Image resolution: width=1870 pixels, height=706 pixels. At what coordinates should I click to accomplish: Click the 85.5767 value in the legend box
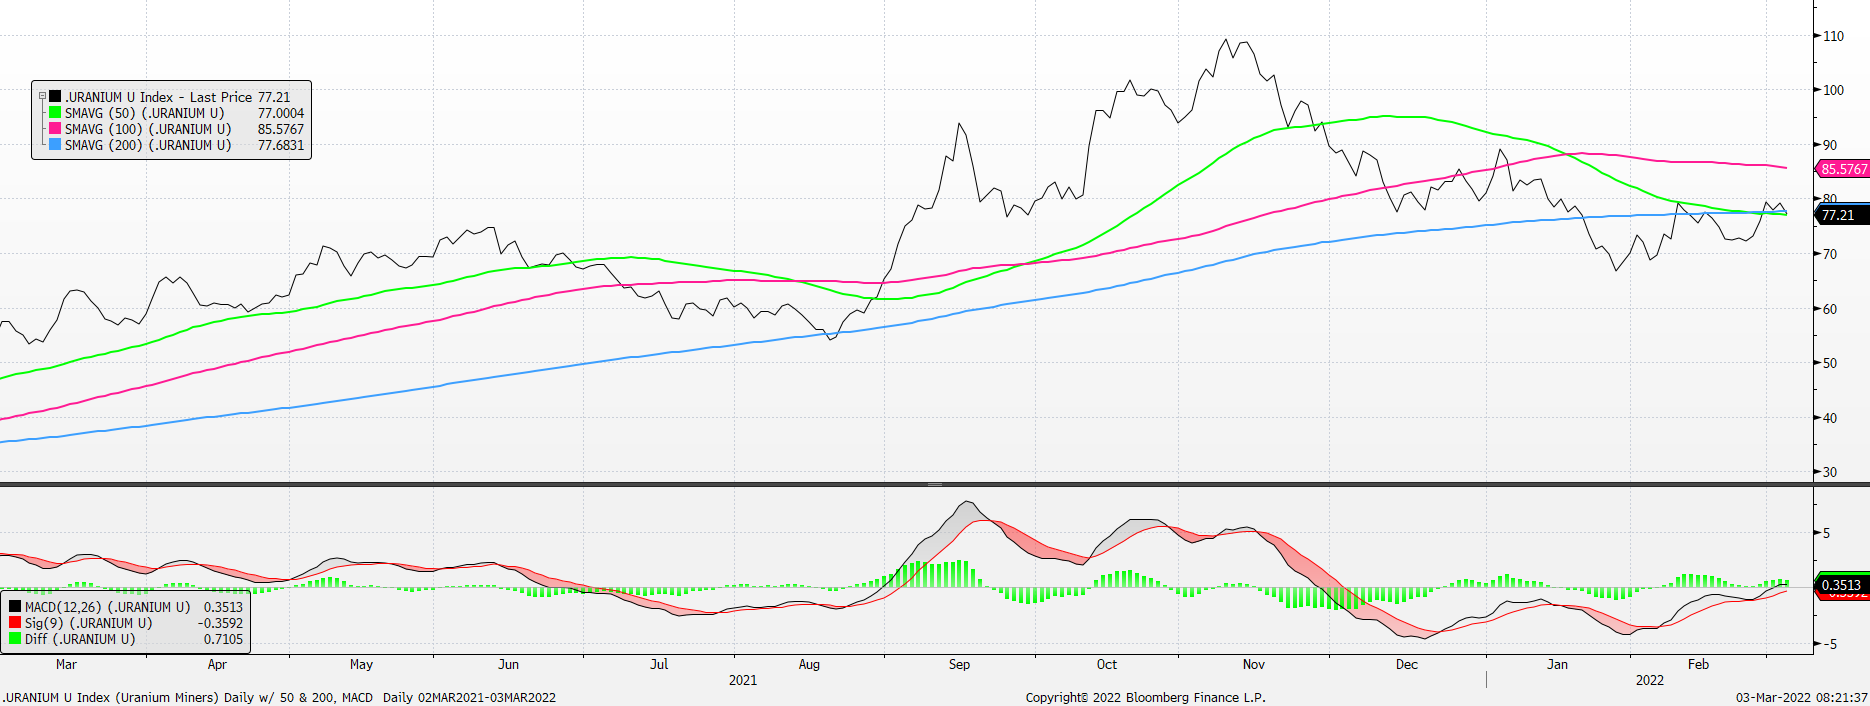pyautogui.click(x=281, y=129)
